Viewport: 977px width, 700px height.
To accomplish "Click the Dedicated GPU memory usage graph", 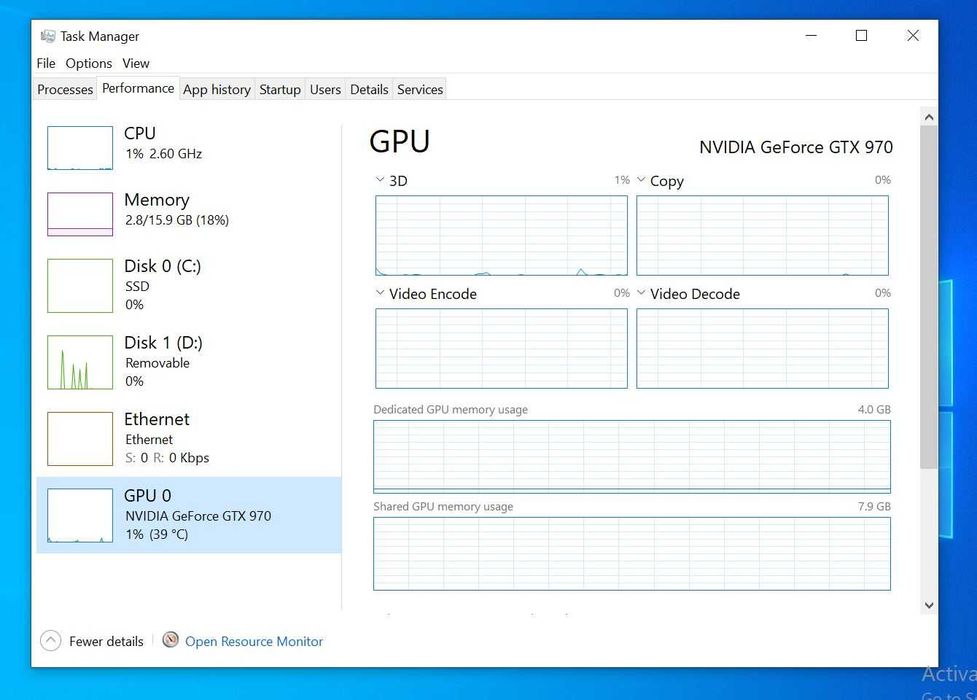I will pos(632,456).
